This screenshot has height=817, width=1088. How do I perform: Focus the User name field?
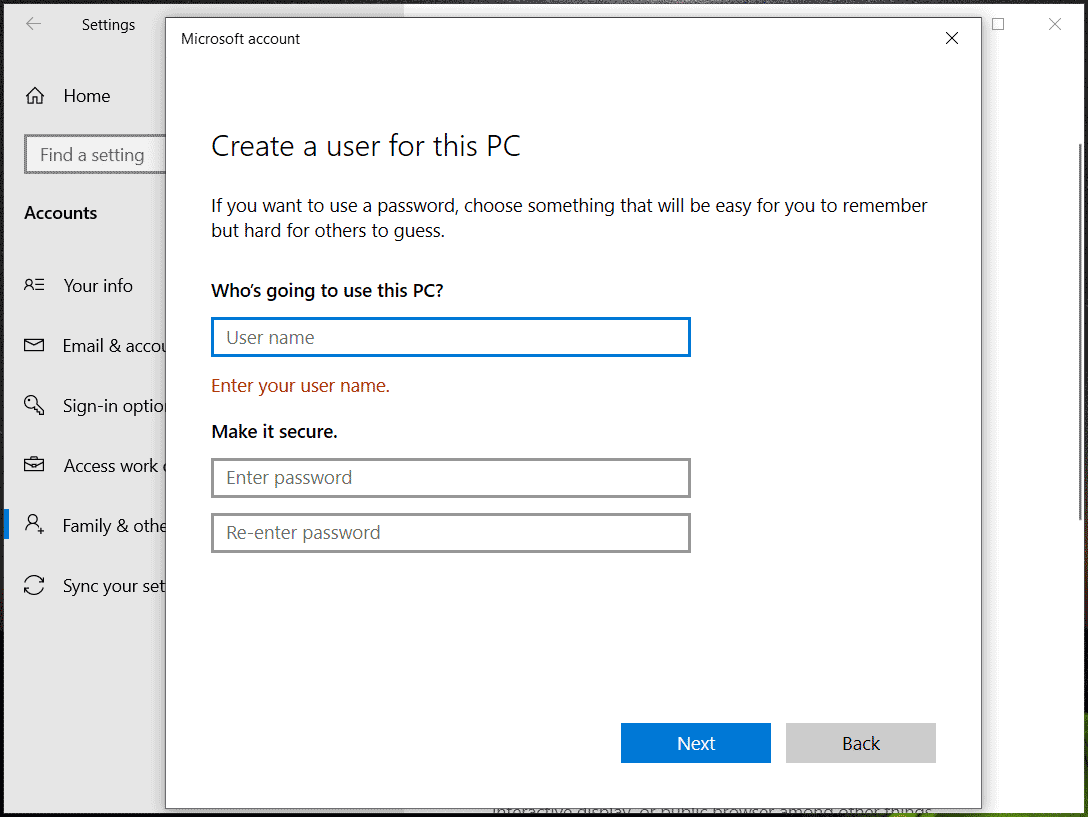tap(451, 337)
